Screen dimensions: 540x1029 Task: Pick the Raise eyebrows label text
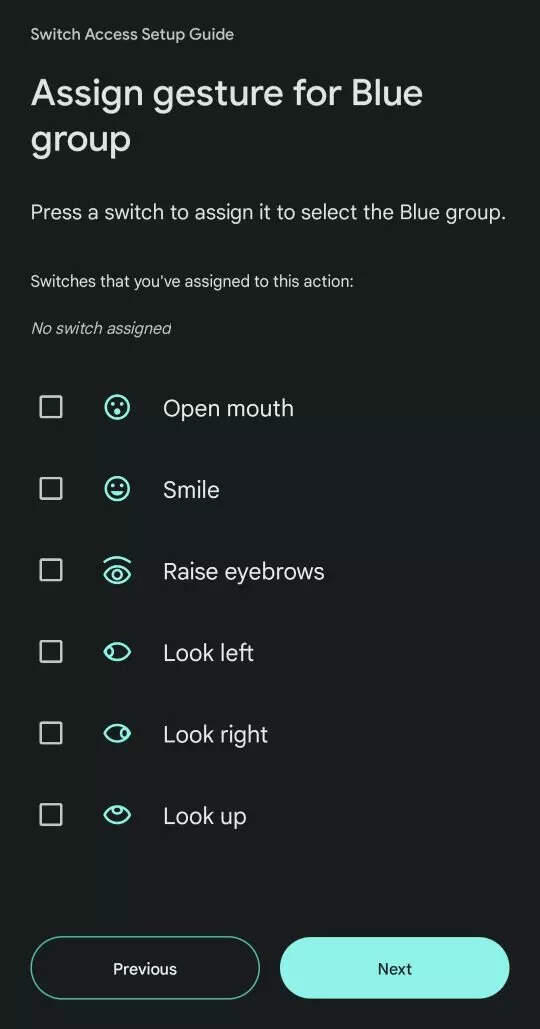pos(244,572)
